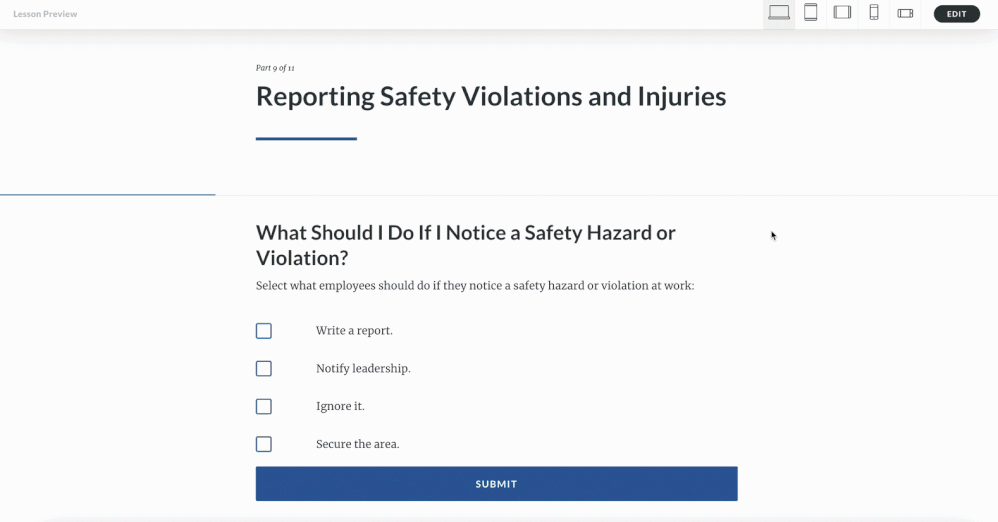The image size is (998, 522).
Task: Click the lesson title heading
Action: point(490,96)
